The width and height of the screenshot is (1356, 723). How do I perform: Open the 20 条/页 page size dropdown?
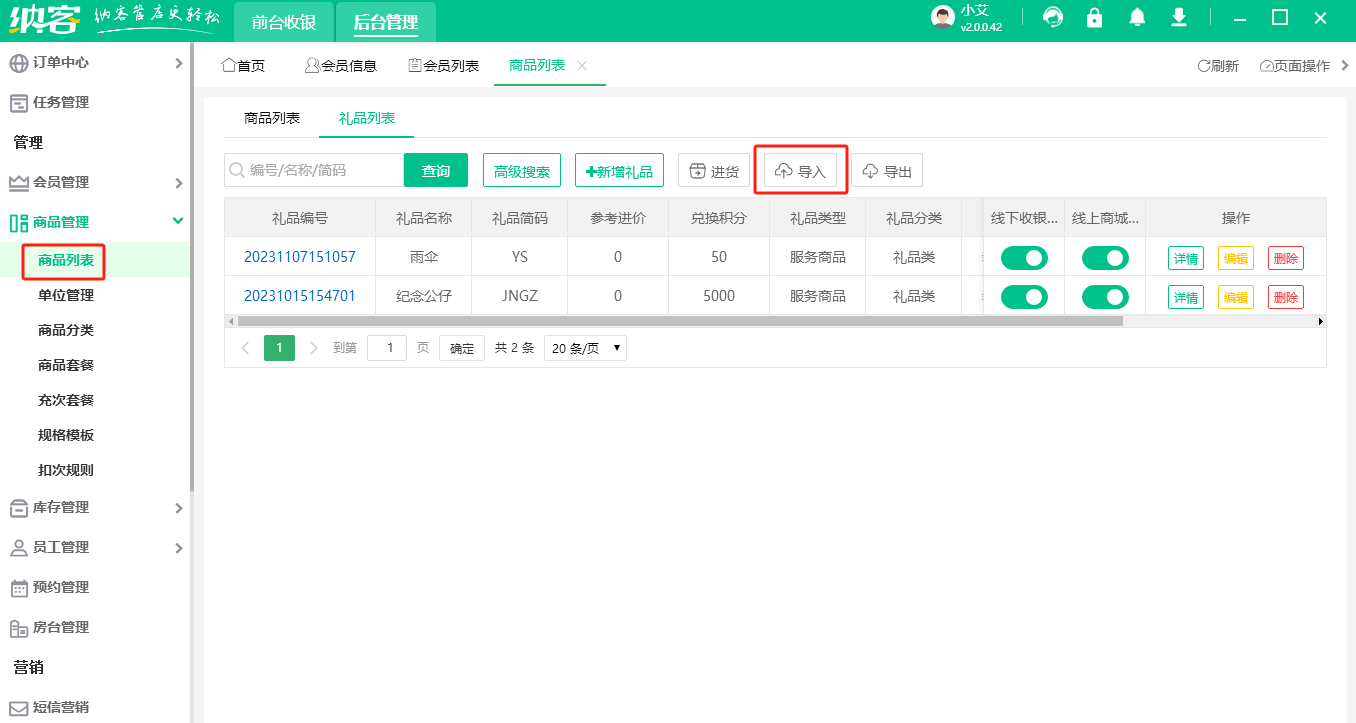585,348
